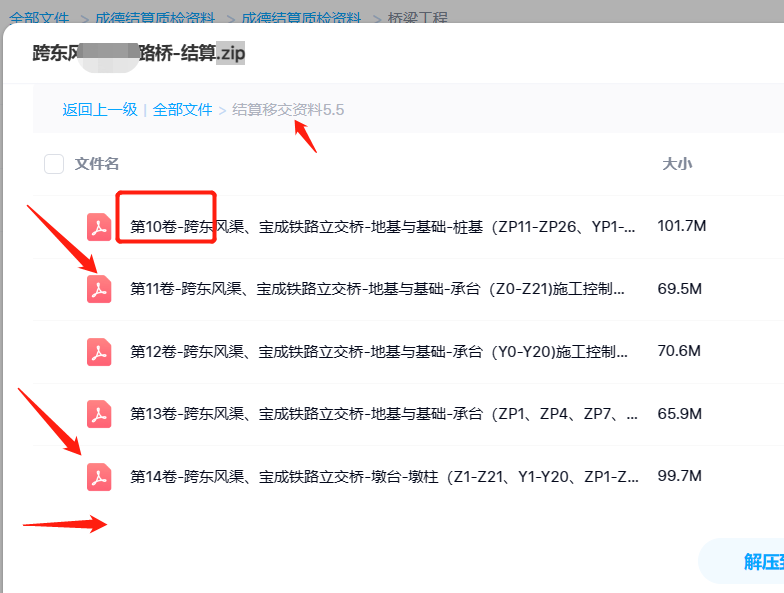This screenshot has width=784, height=593.
Task: Open 全部文件 in background page breadcrumb
Action: [39, 18]
